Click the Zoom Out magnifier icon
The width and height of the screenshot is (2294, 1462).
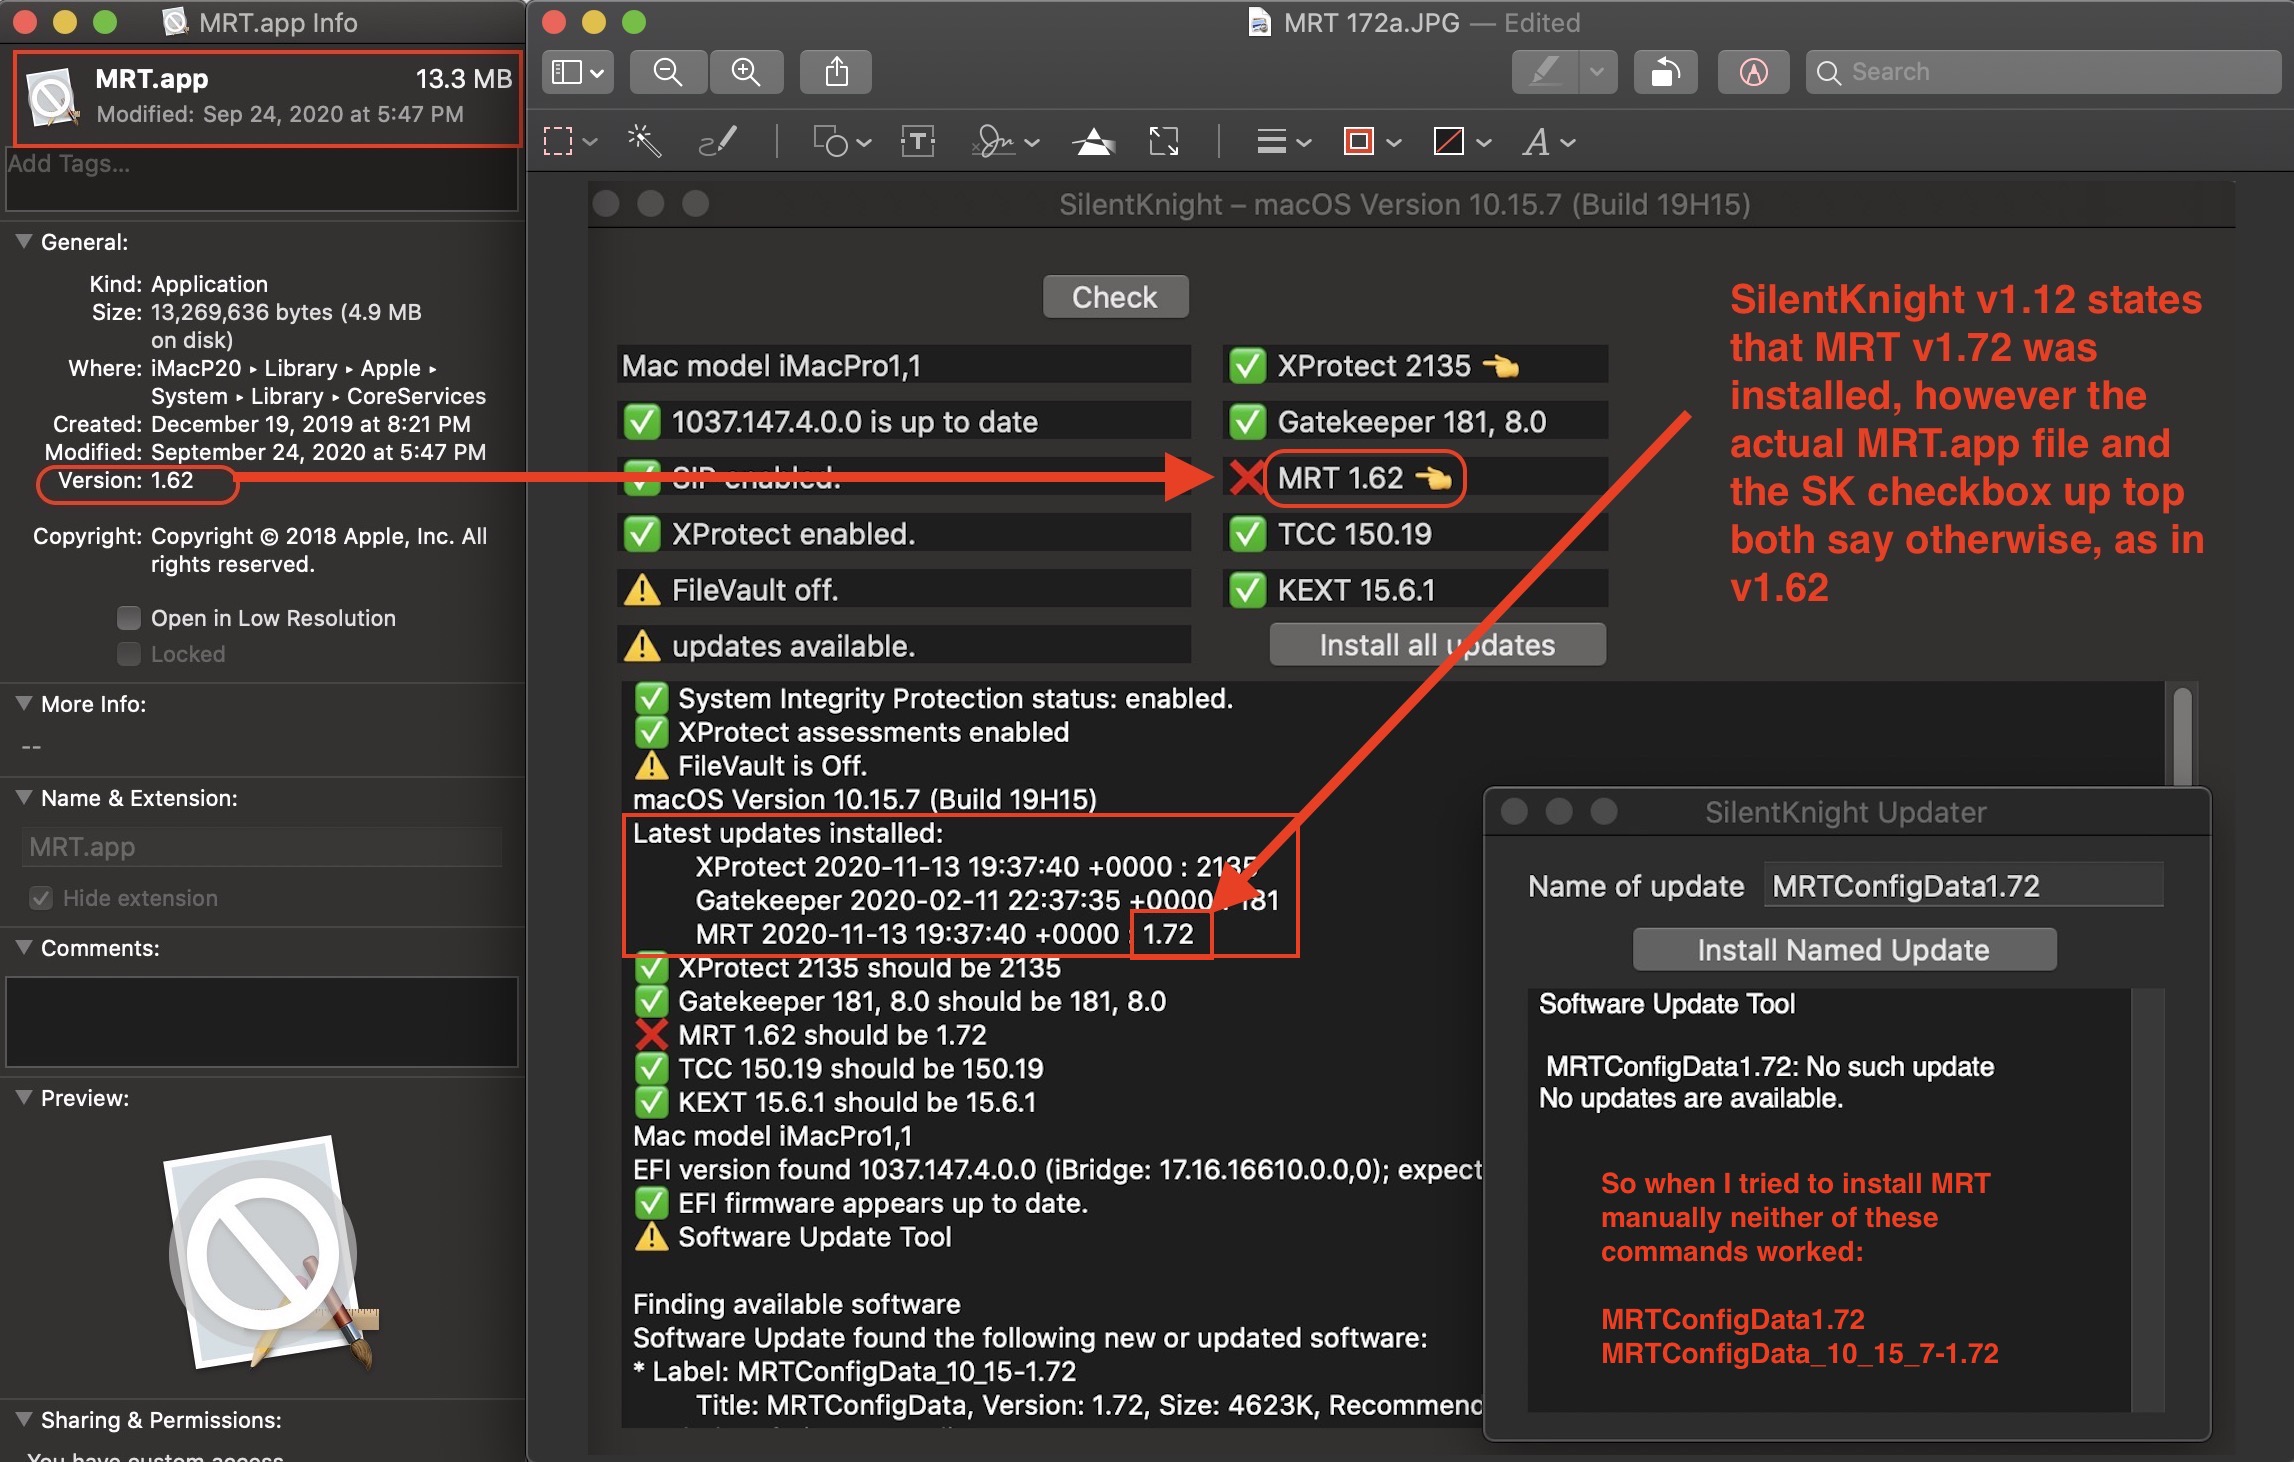667,73
